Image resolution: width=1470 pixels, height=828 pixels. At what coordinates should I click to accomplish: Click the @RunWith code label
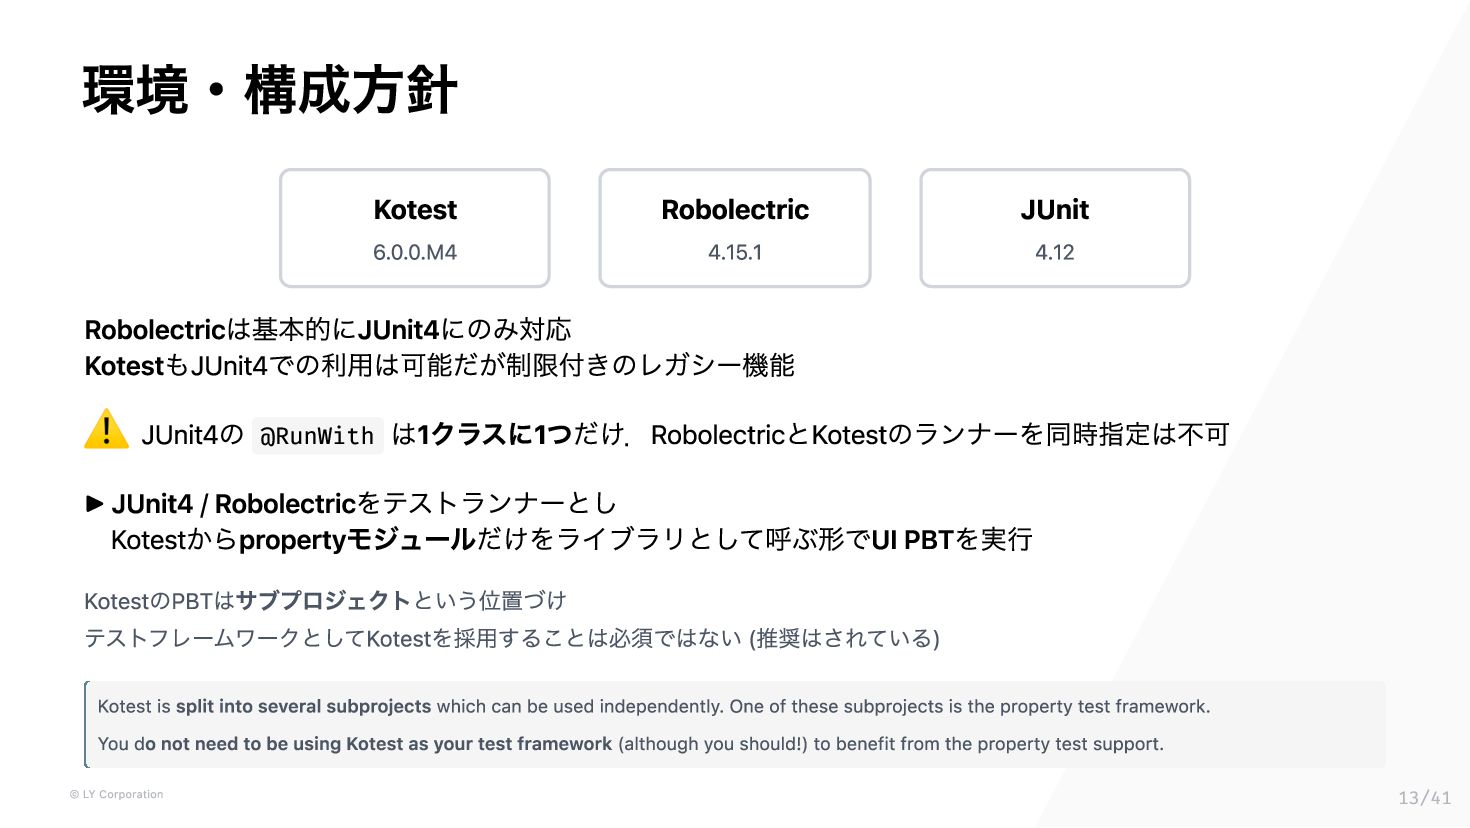(x=317, y=436)
